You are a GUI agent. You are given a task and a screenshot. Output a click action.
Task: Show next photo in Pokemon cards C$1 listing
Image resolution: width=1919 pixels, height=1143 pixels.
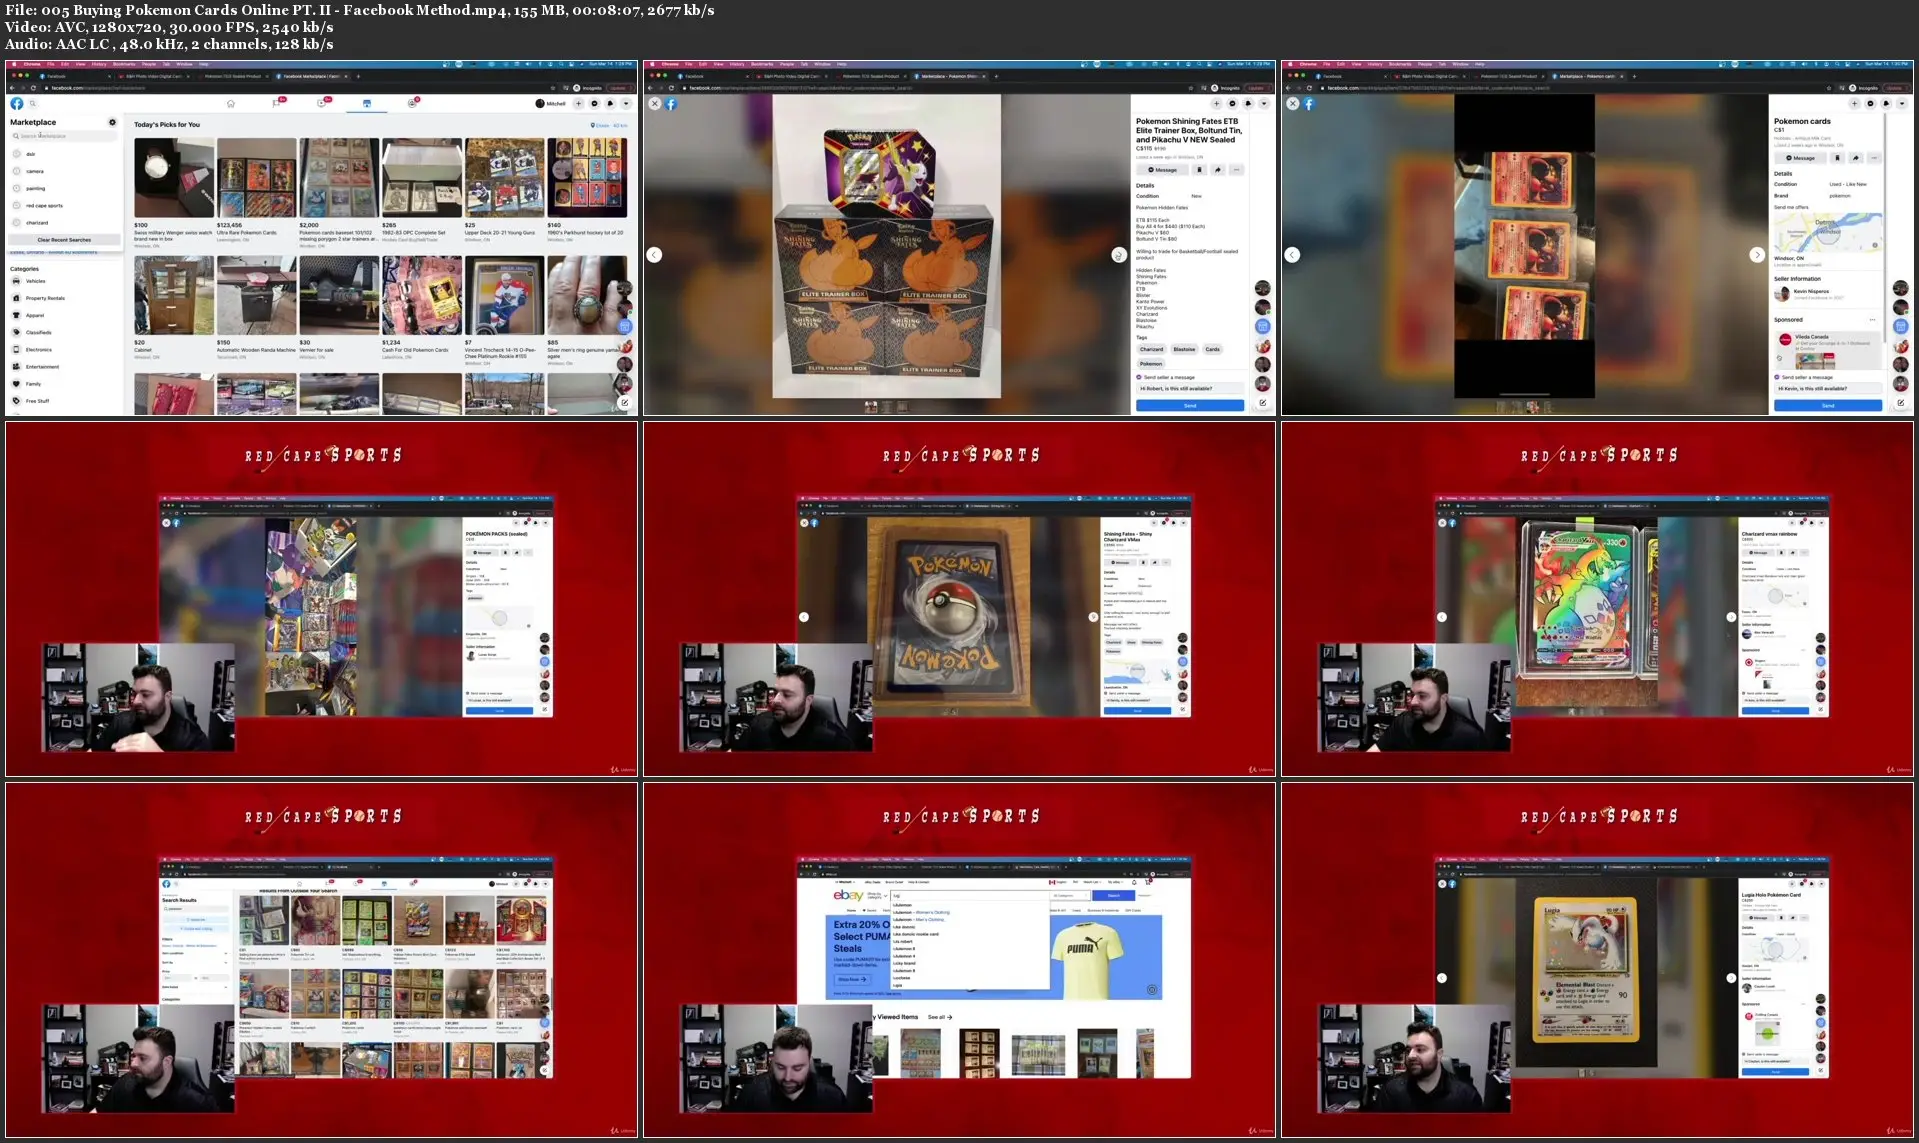tap(1756, 255)
